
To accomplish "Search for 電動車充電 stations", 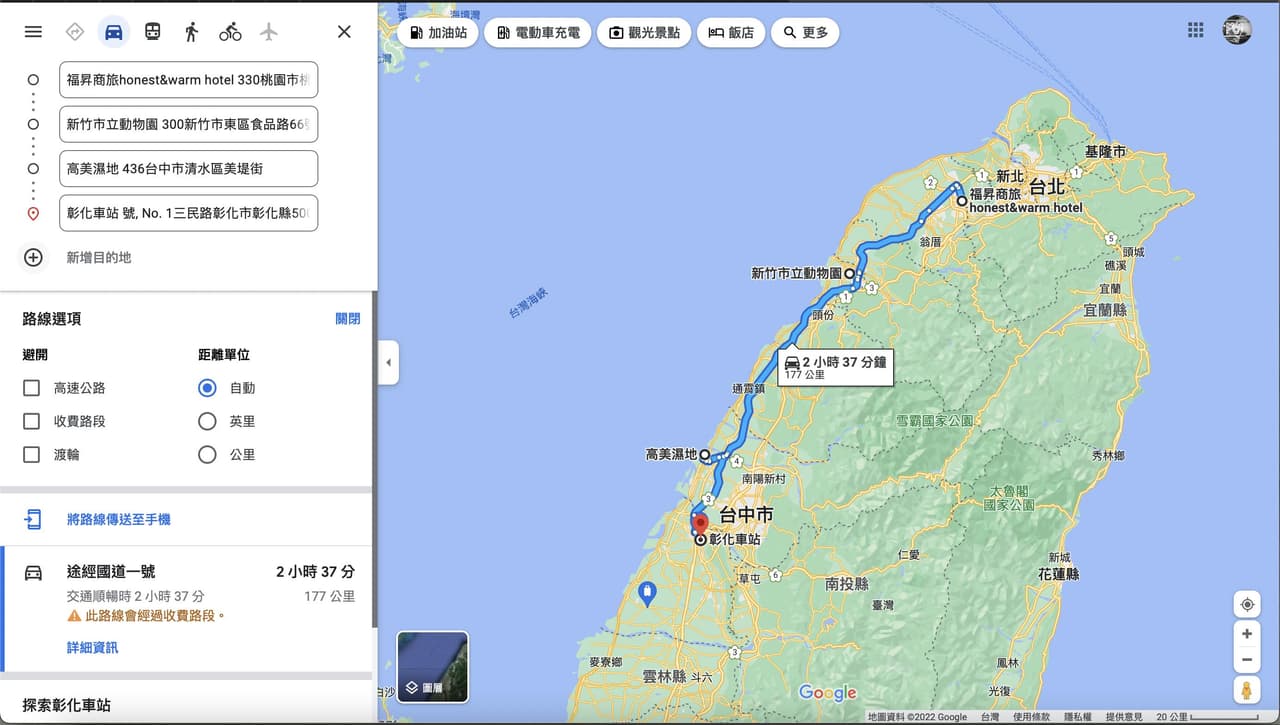I will pyautogui.click(x=538, y=32).
